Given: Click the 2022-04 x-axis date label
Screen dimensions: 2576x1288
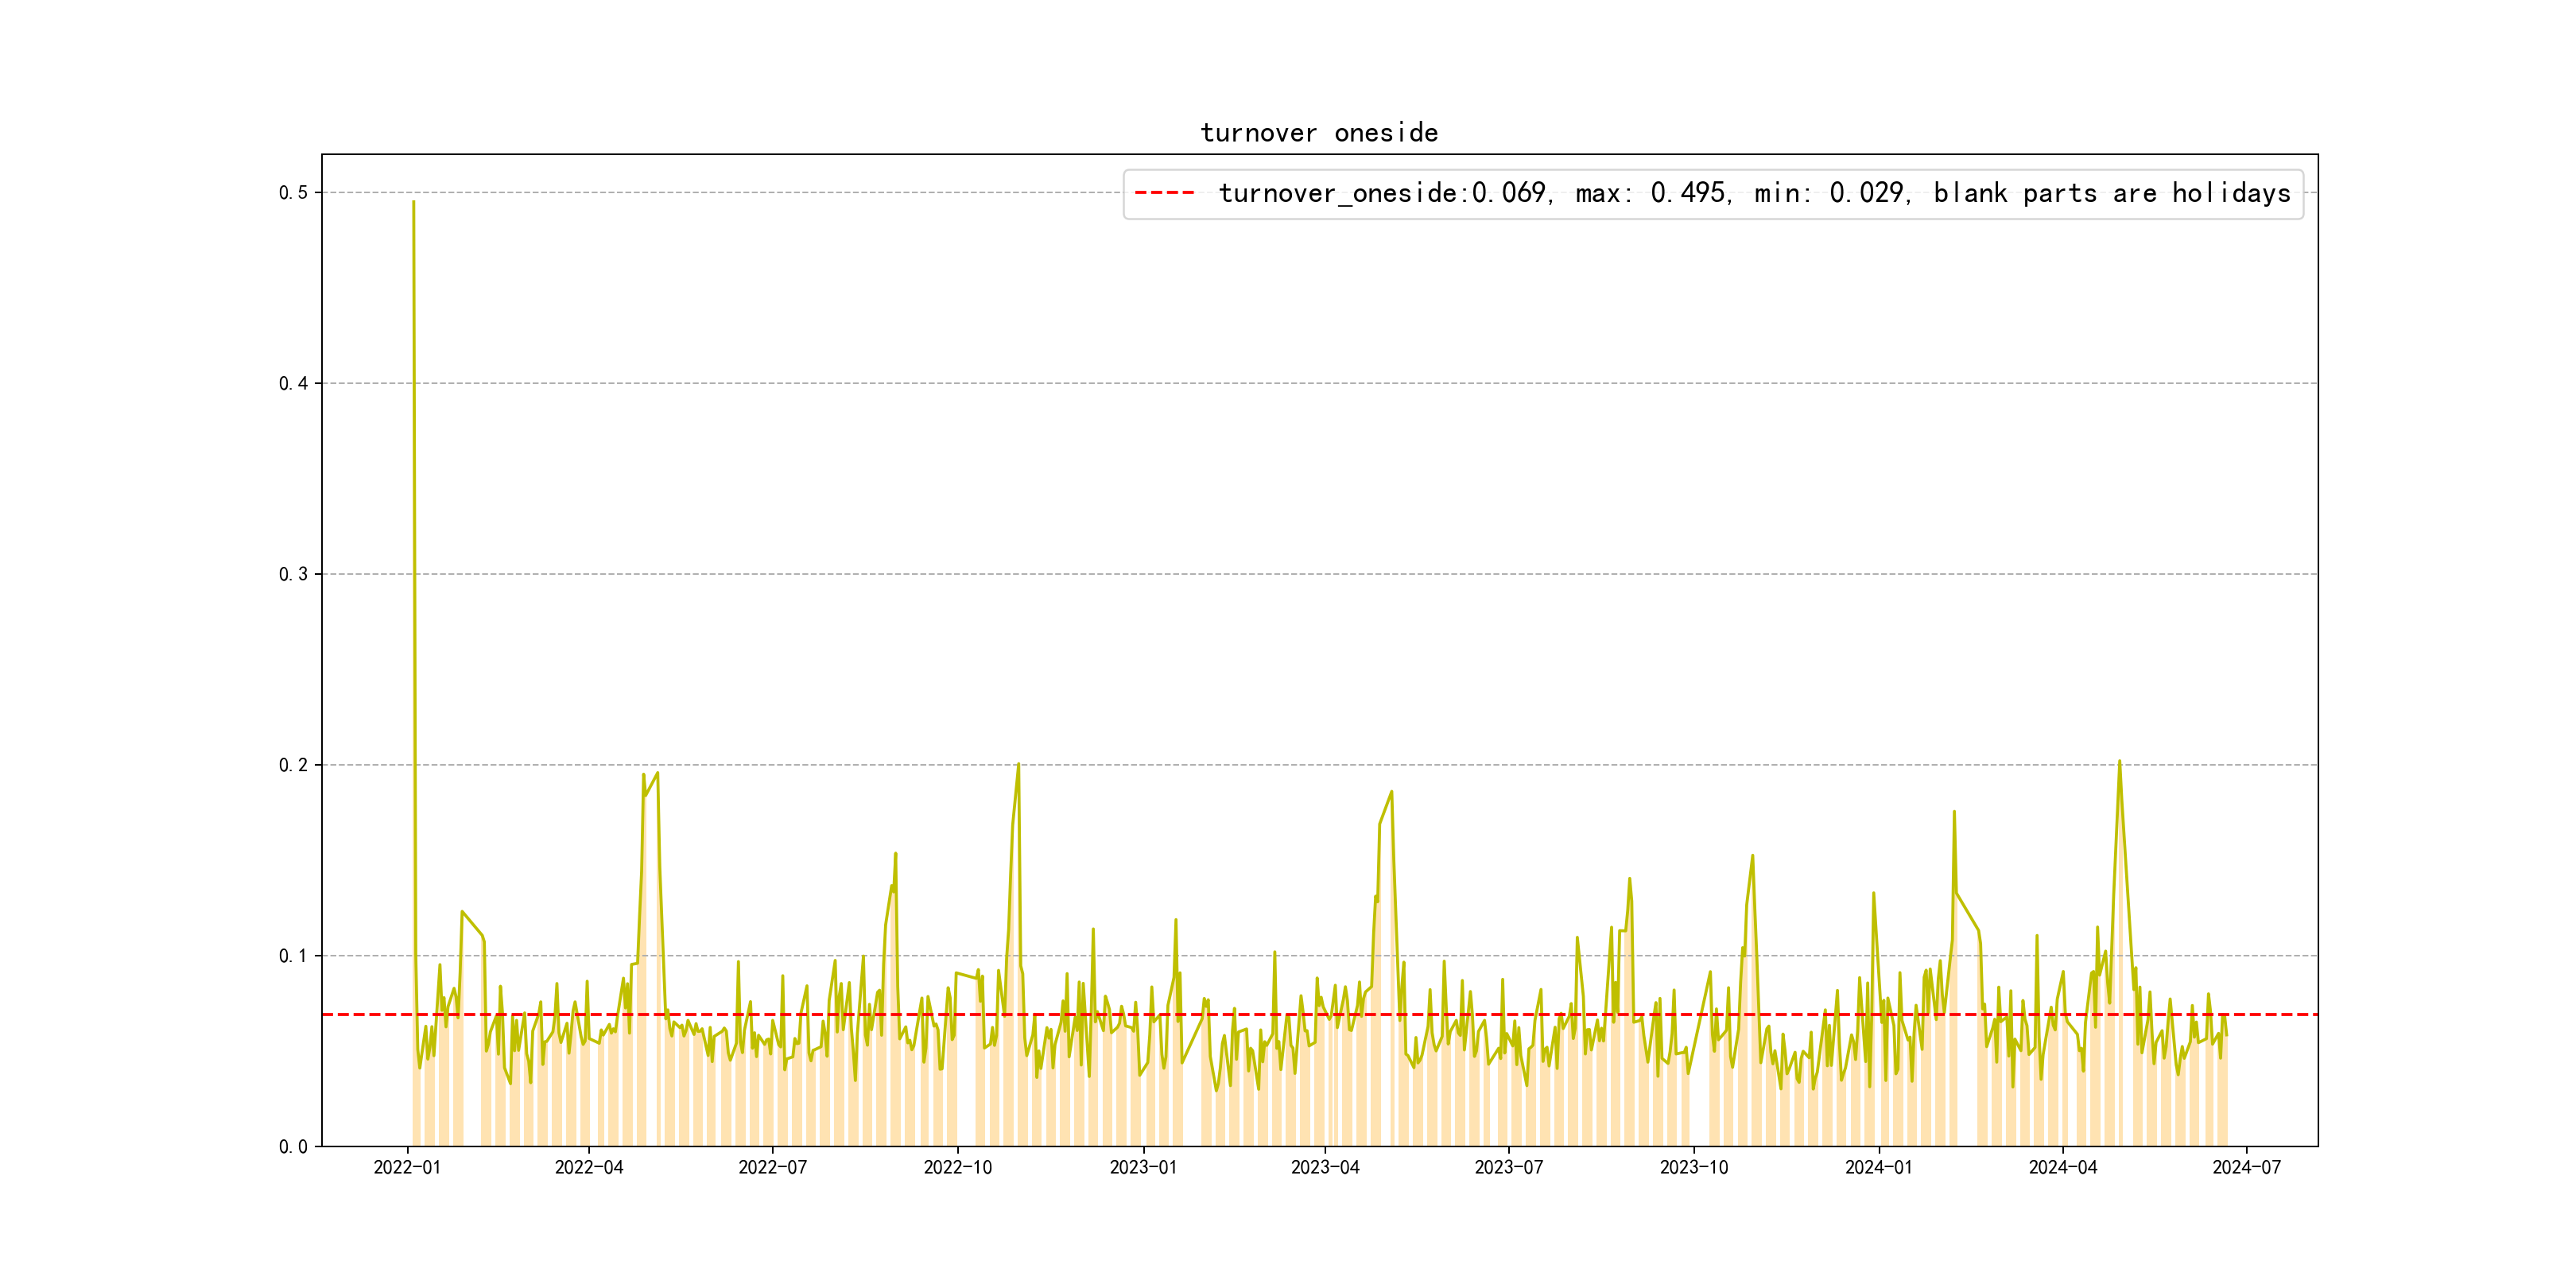Looking at the screenshot, I should [589, 1168].
